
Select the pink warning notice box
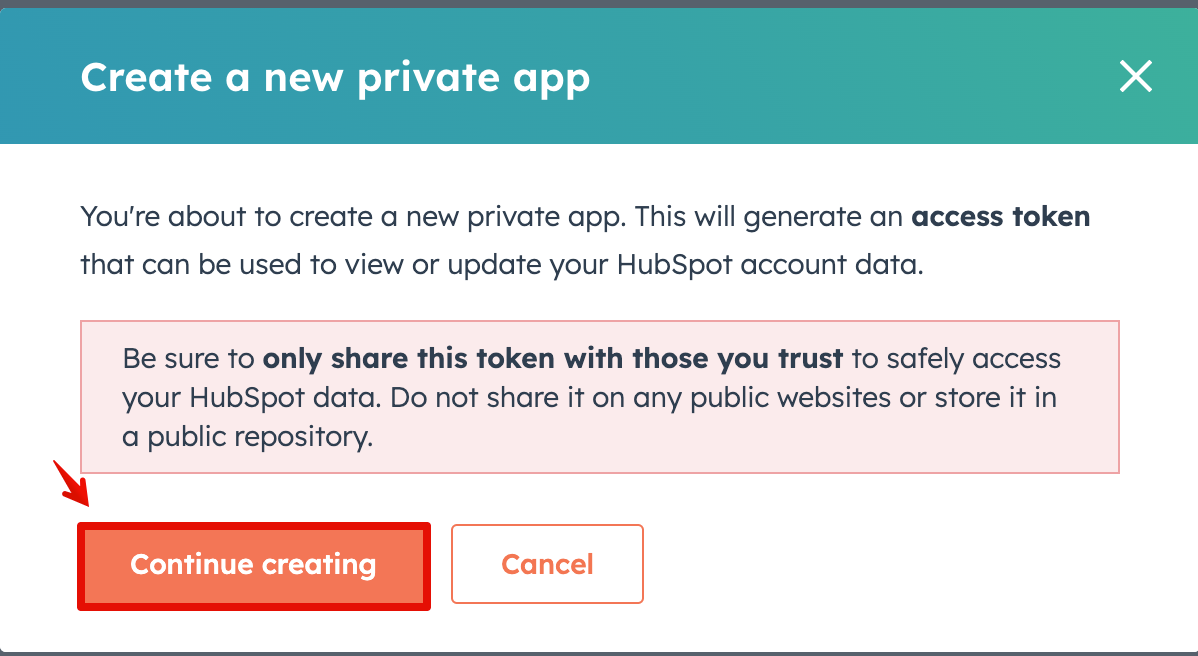(598, 396)
